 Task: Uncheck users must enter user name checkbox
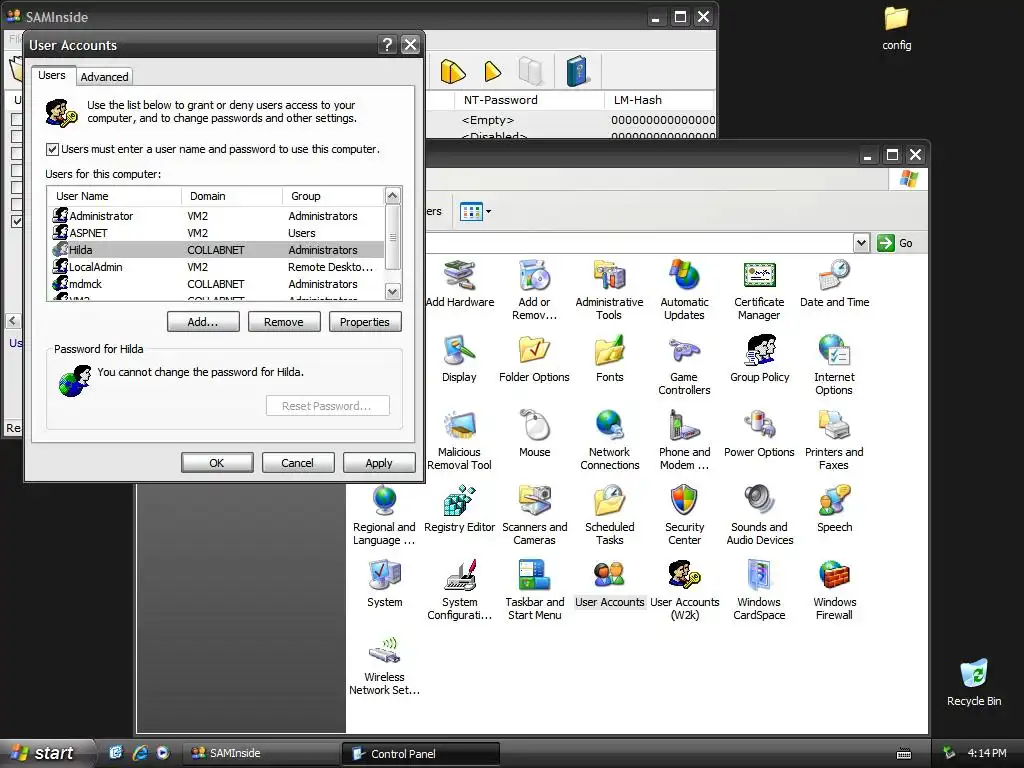52,150
